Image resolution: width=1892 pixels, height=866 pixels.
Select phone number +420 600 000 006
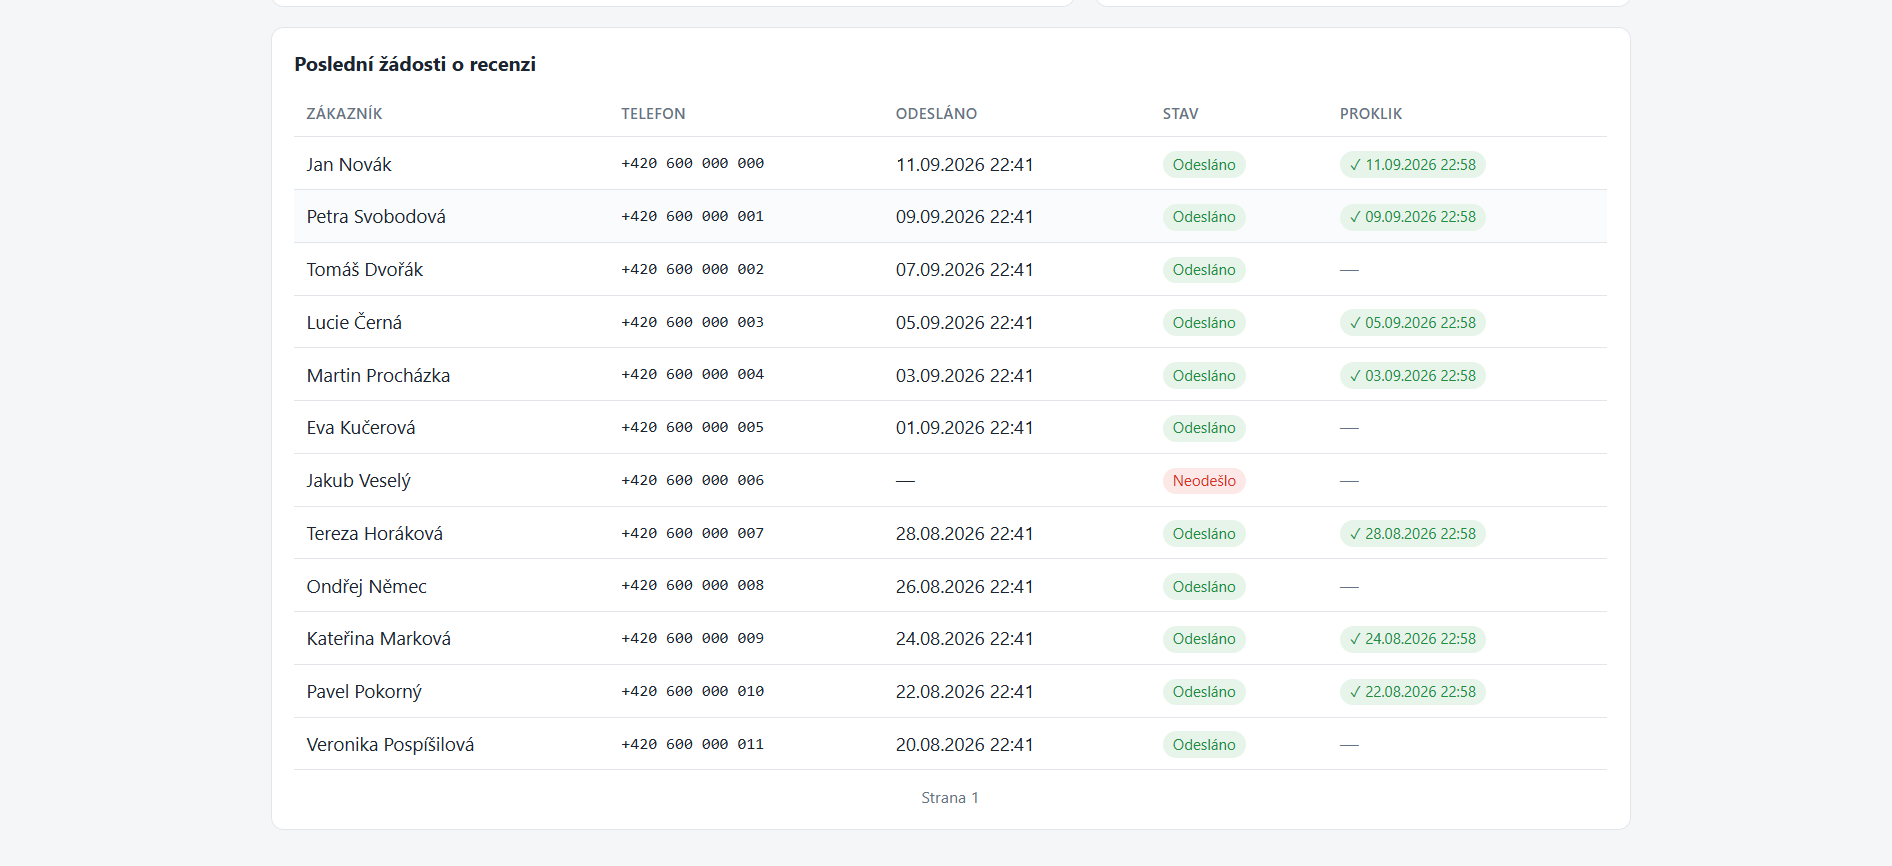[x=692, y=481]
